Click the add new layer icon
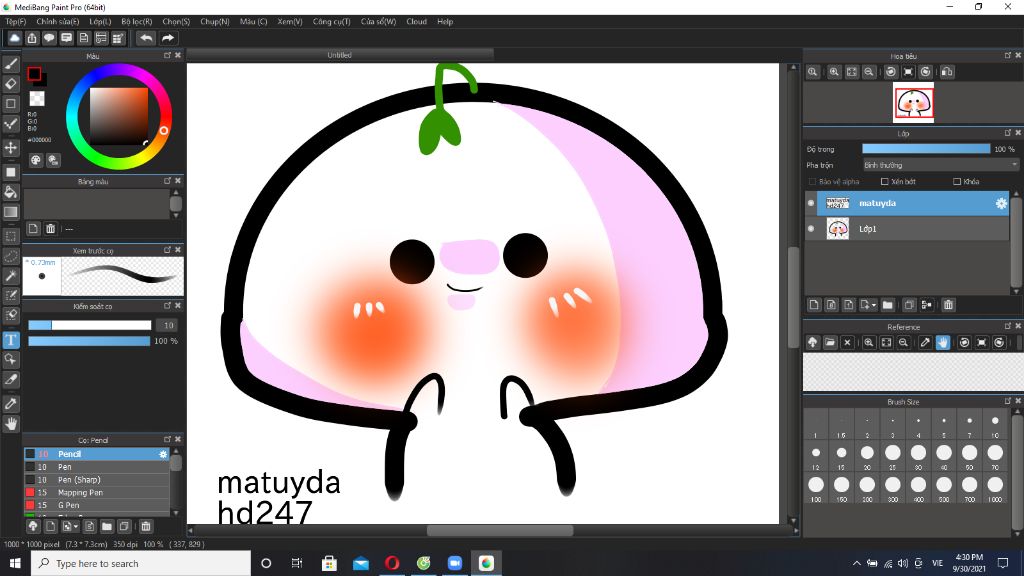Viewport: 1024px width, 576px height. point(814,304)
